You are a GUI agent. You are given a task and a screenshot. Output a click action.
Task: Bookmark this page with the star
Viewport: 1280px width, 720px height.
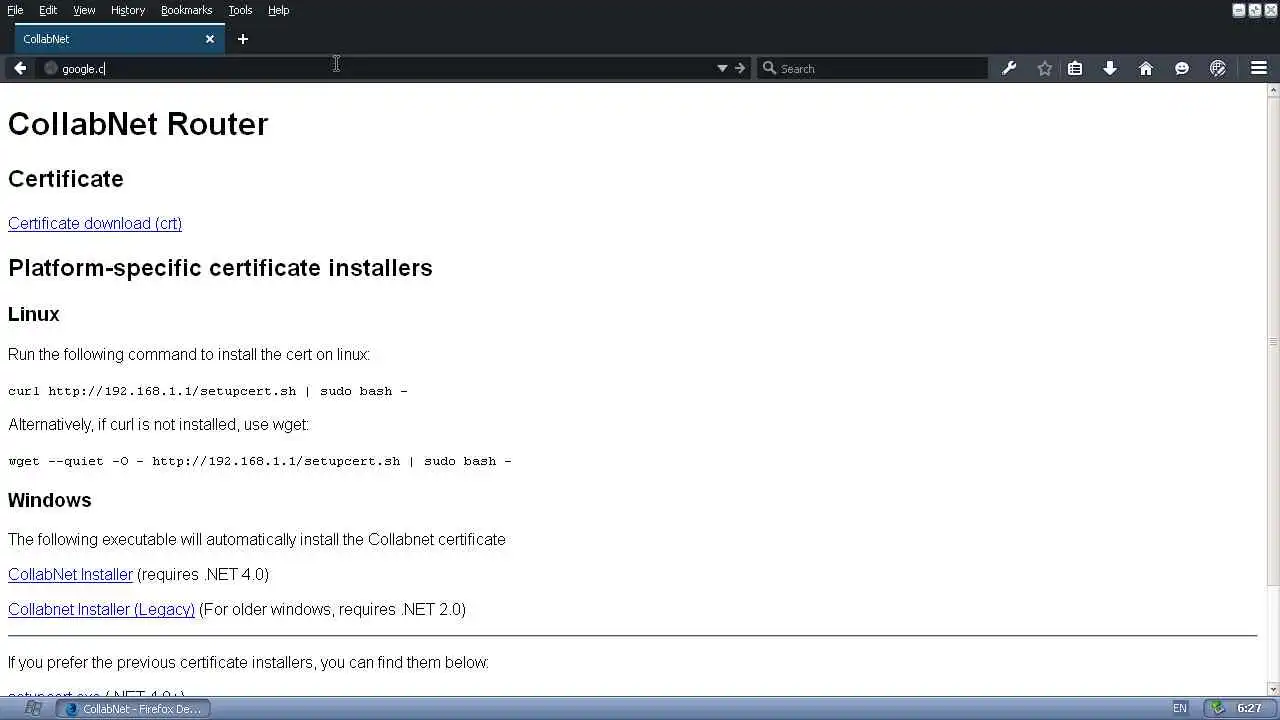click(x=1045, y=68)
